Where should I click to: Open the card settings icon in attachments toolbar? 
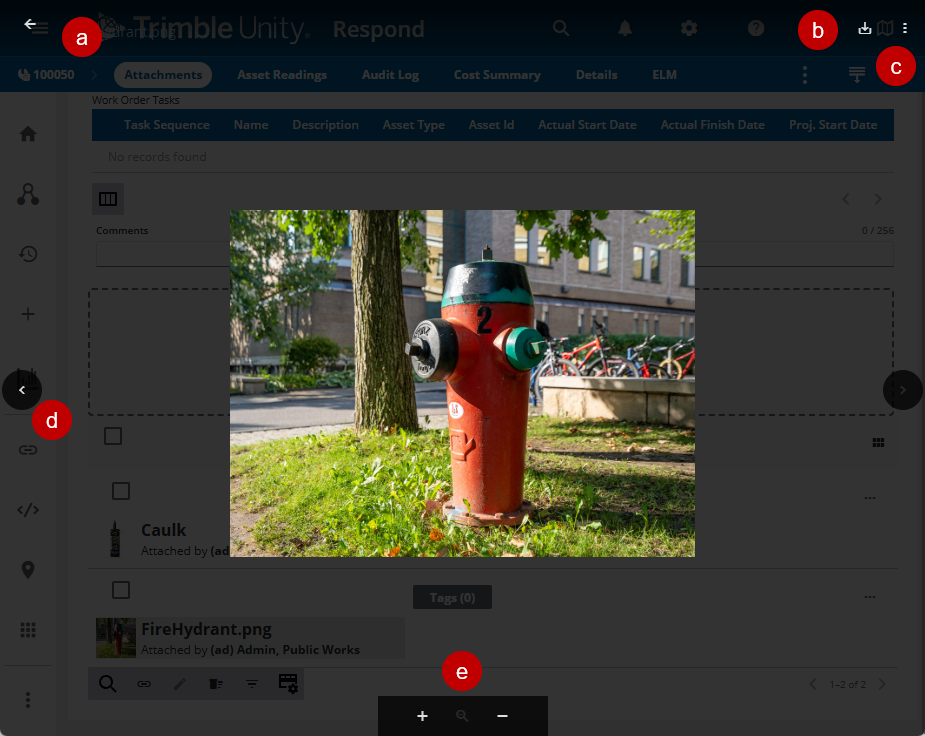click(x=288, y=684)
